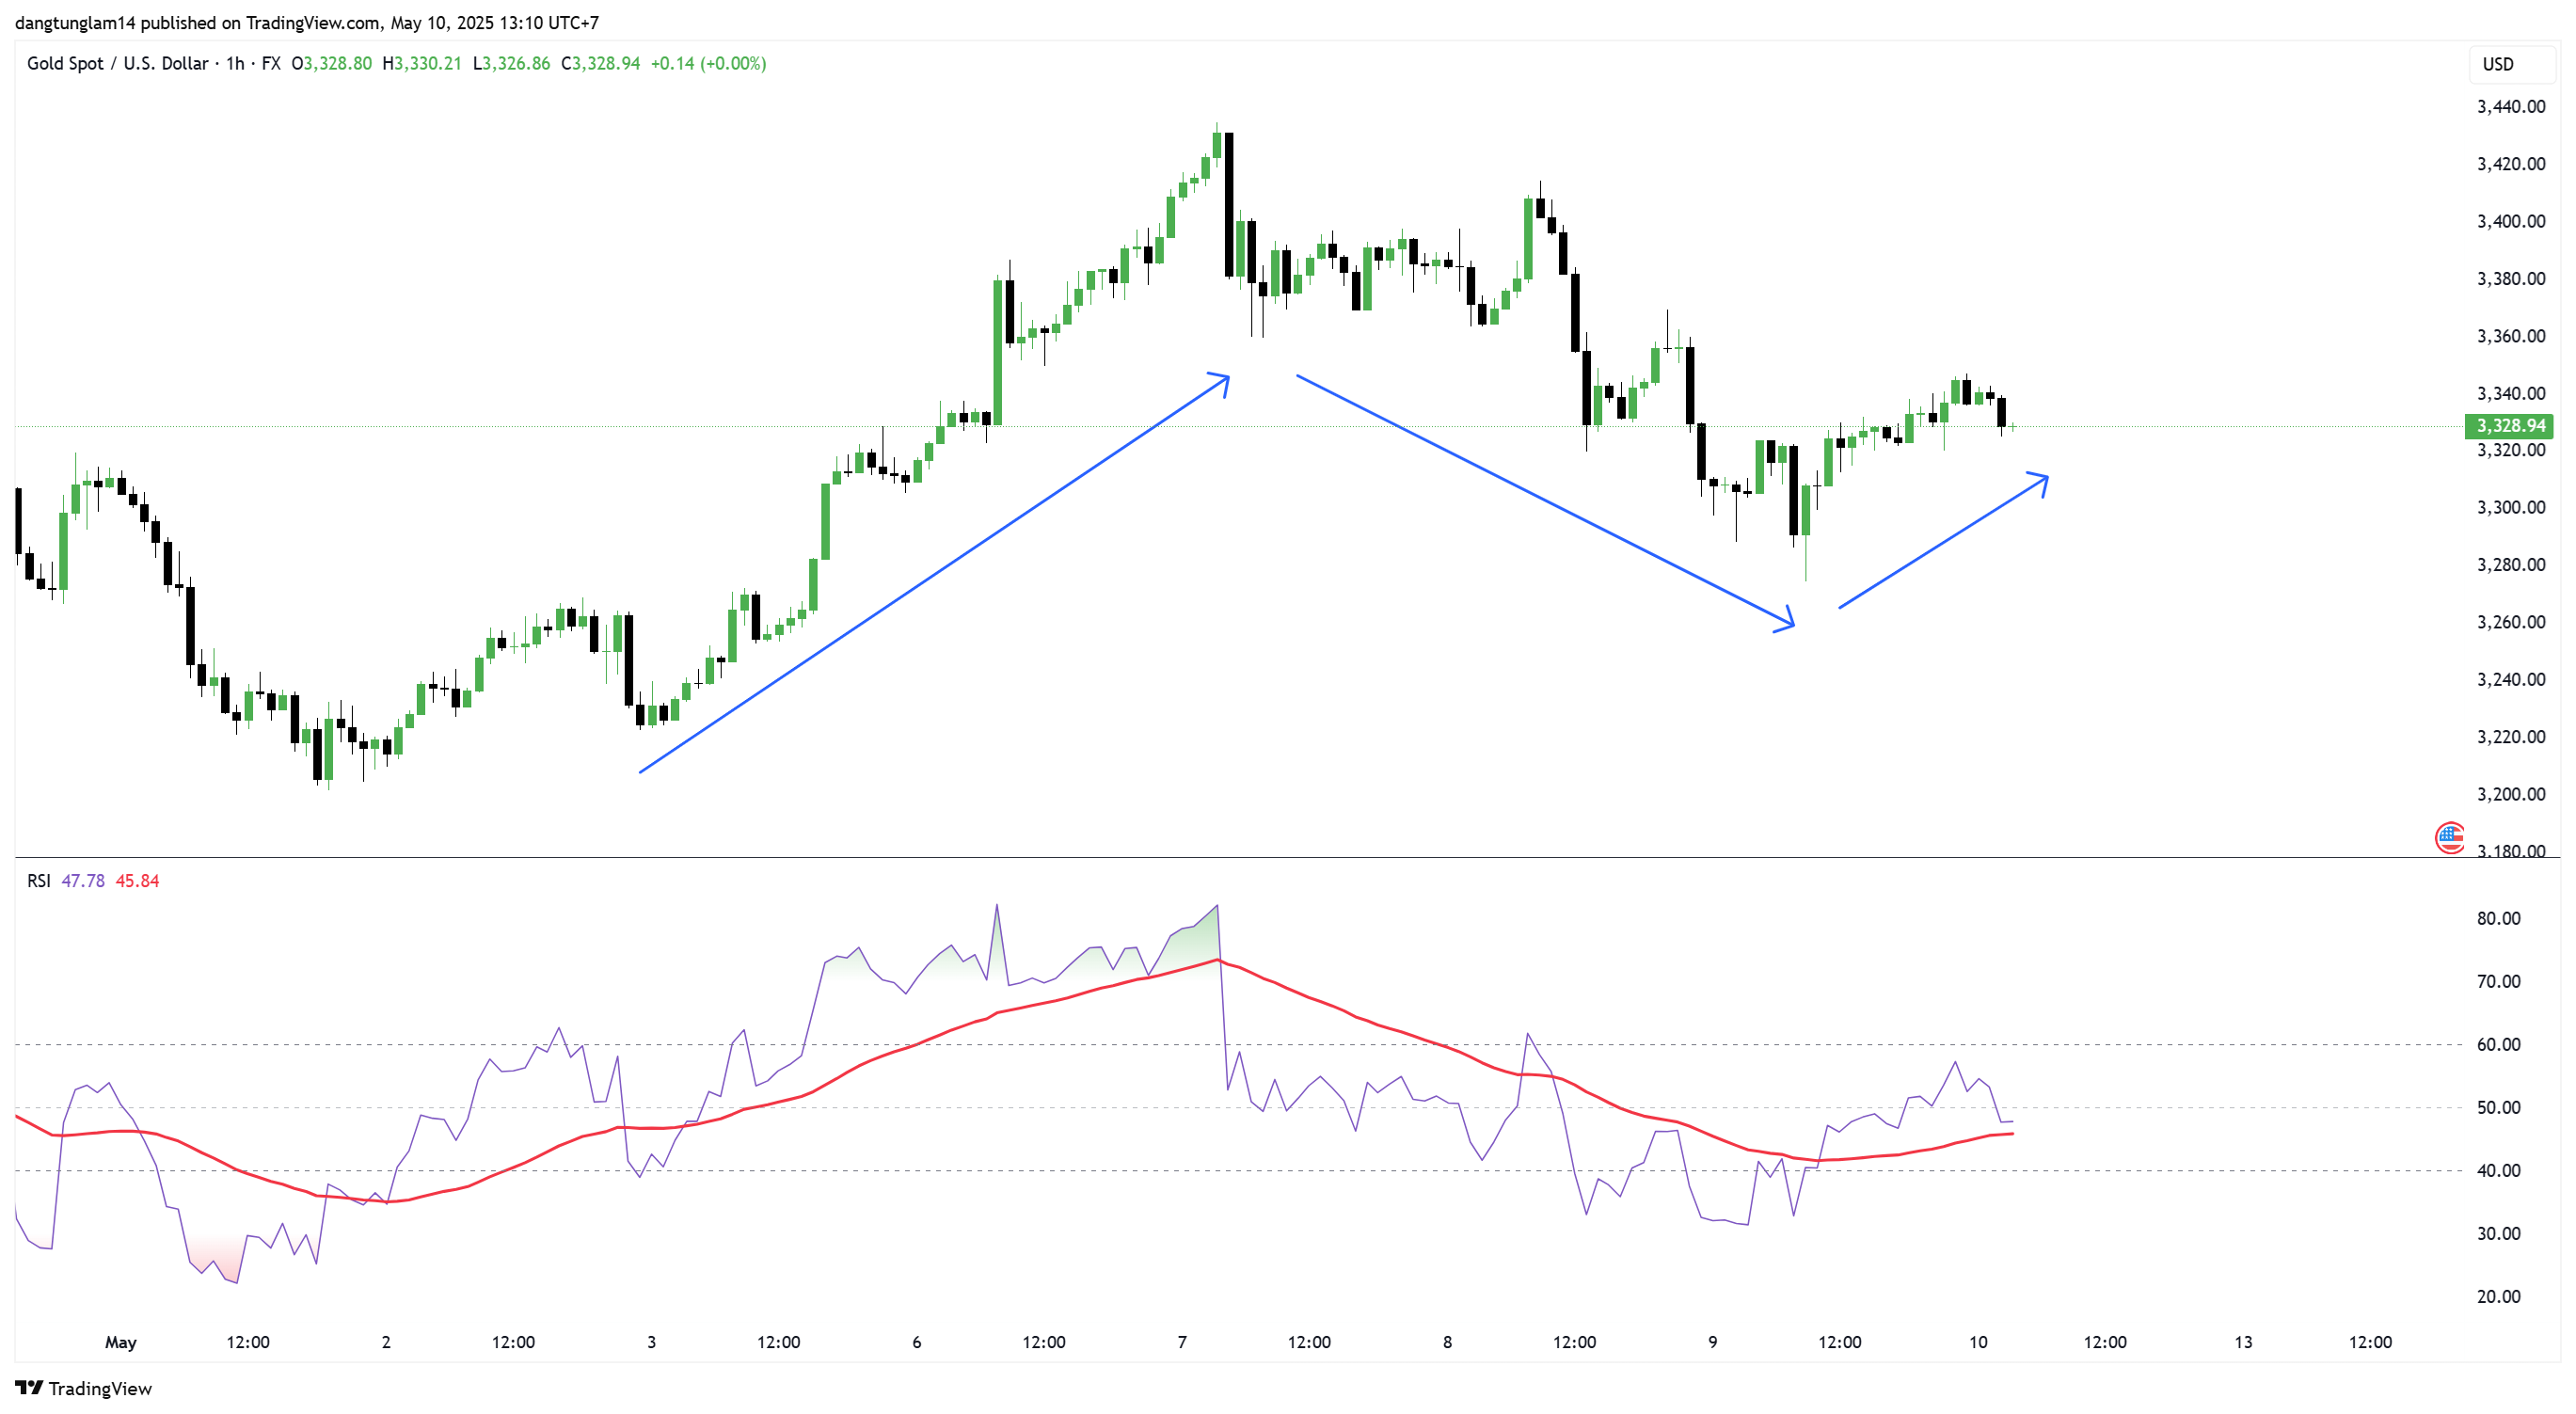
Task: Click the US flag economic event icon
Action: (x=2450, y=837)
